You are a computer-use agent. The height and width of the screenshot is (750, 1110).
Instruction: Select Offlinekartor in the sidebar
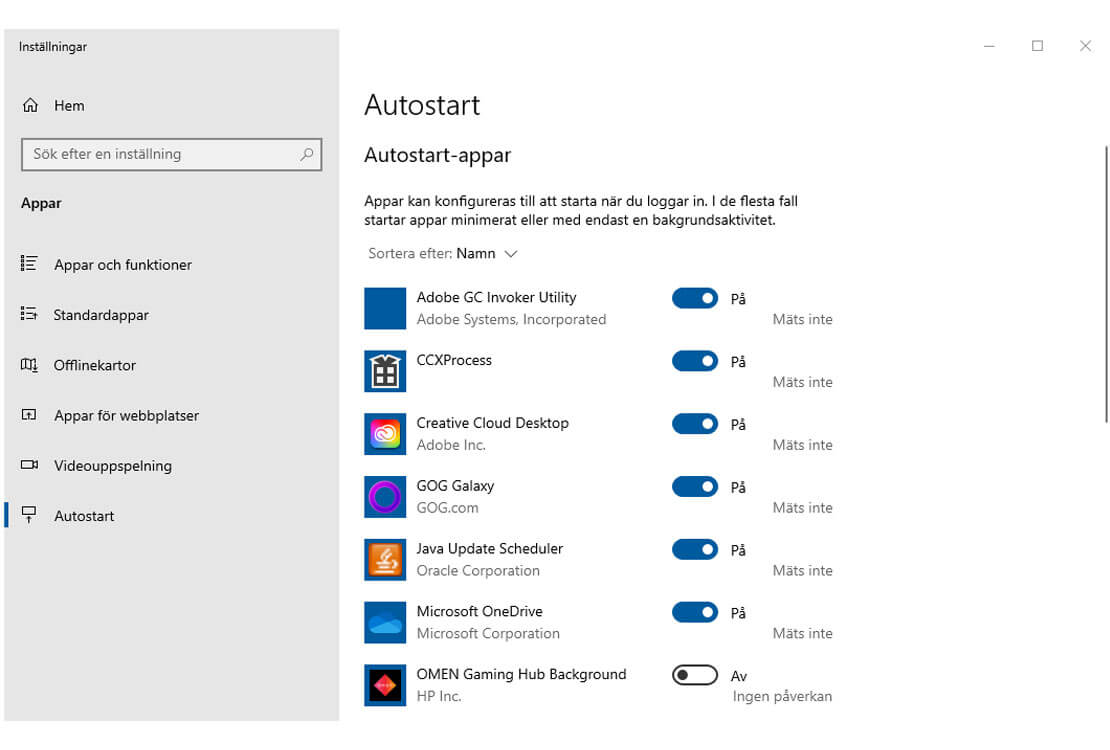coord(95,365)
